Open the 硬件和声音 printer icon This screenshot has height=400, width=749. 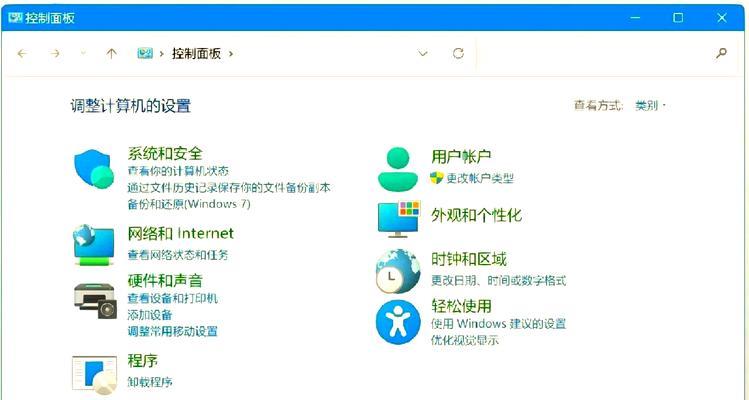96,301
